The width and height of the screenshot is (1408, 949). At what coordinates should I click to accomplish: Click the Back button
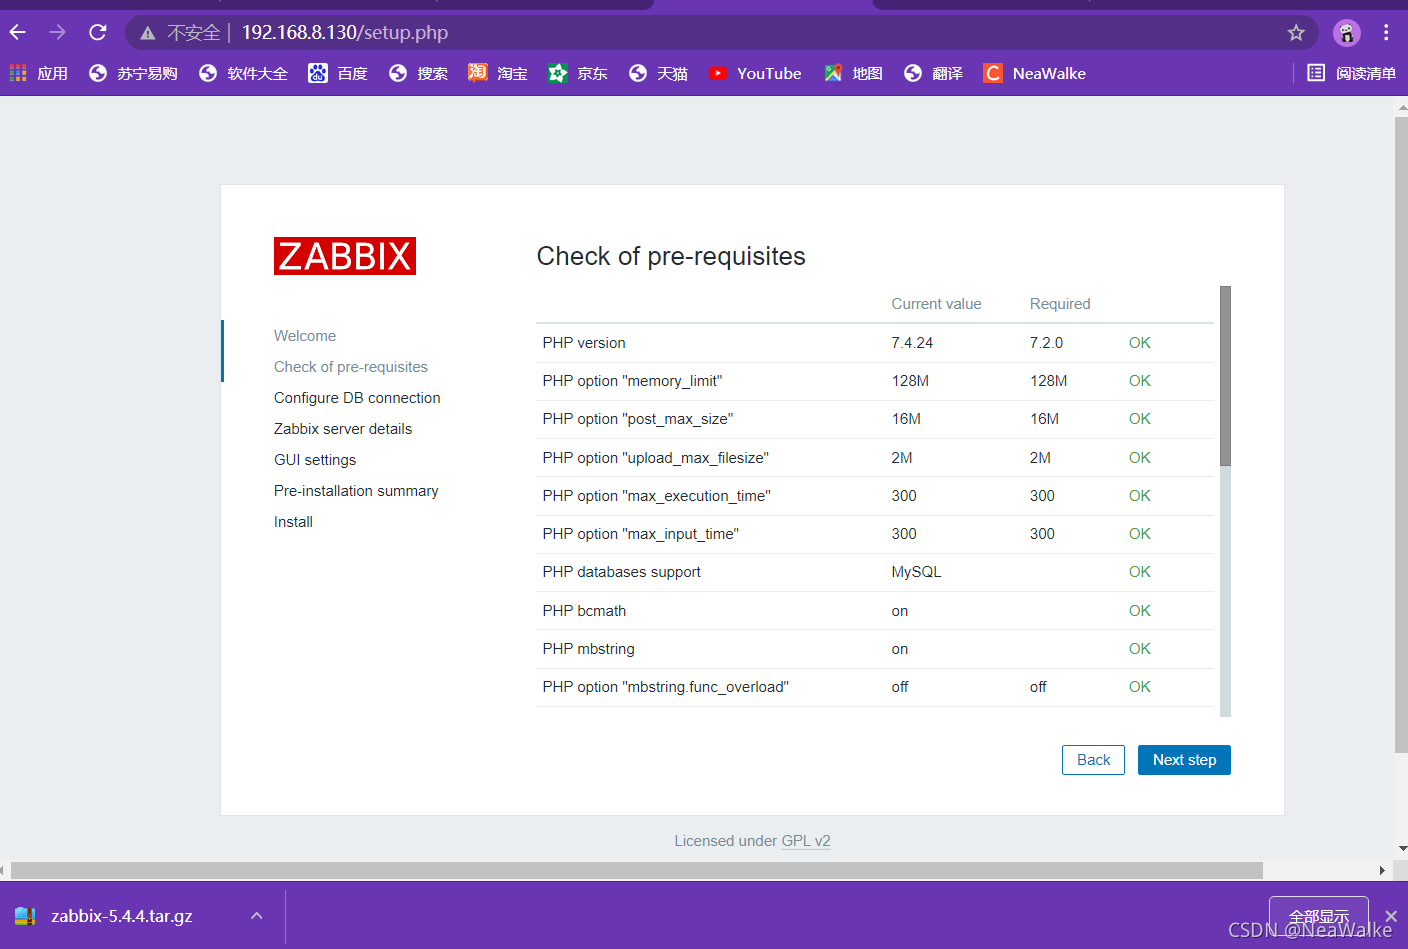point(1093,760)
